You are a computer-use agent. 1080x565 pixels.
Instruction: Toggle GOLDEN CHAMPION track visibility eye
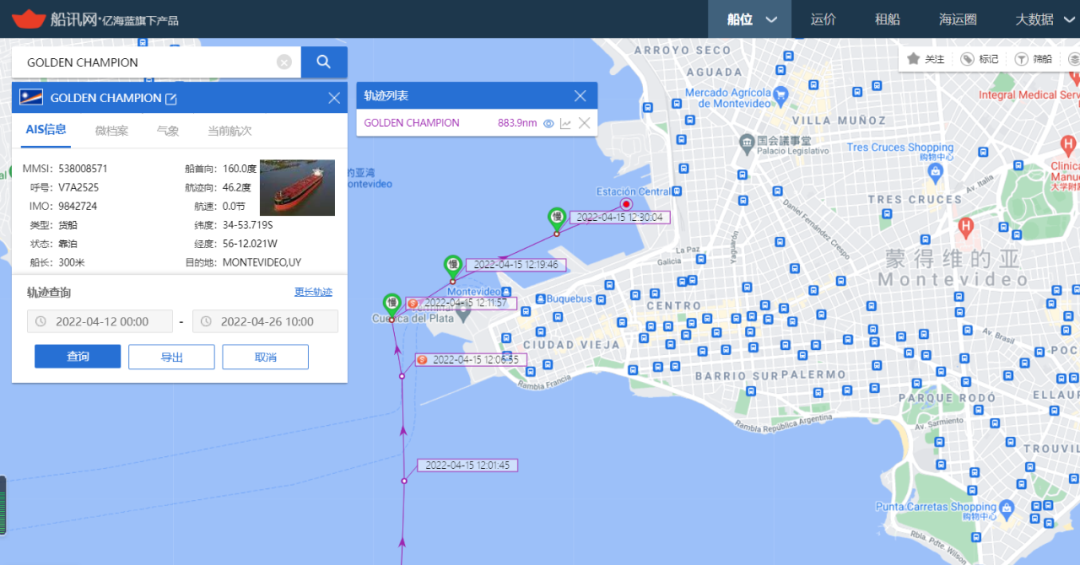click(548, 123)
